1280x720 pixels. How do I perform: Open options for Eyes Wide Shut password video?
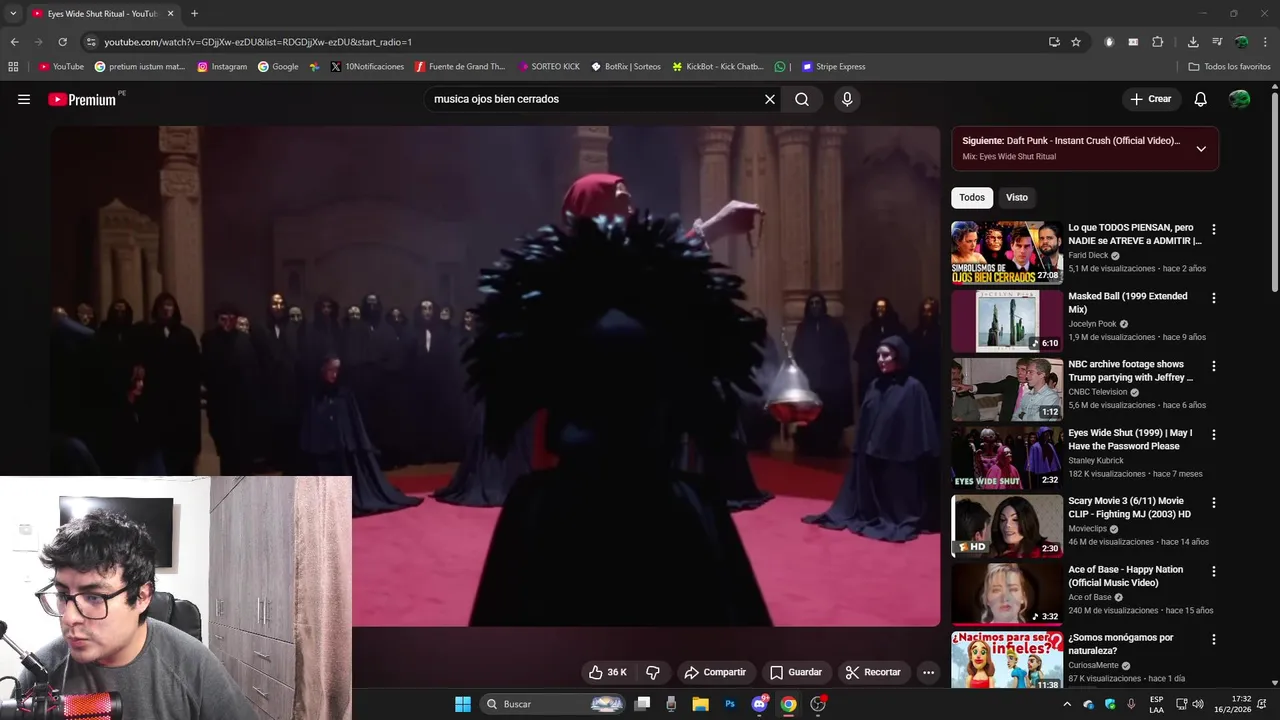[1214, 435]
